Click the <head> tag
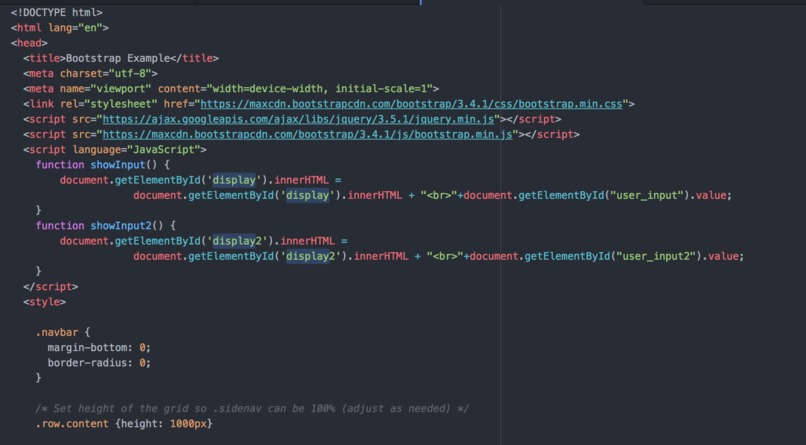 click(x=29, y=43)
